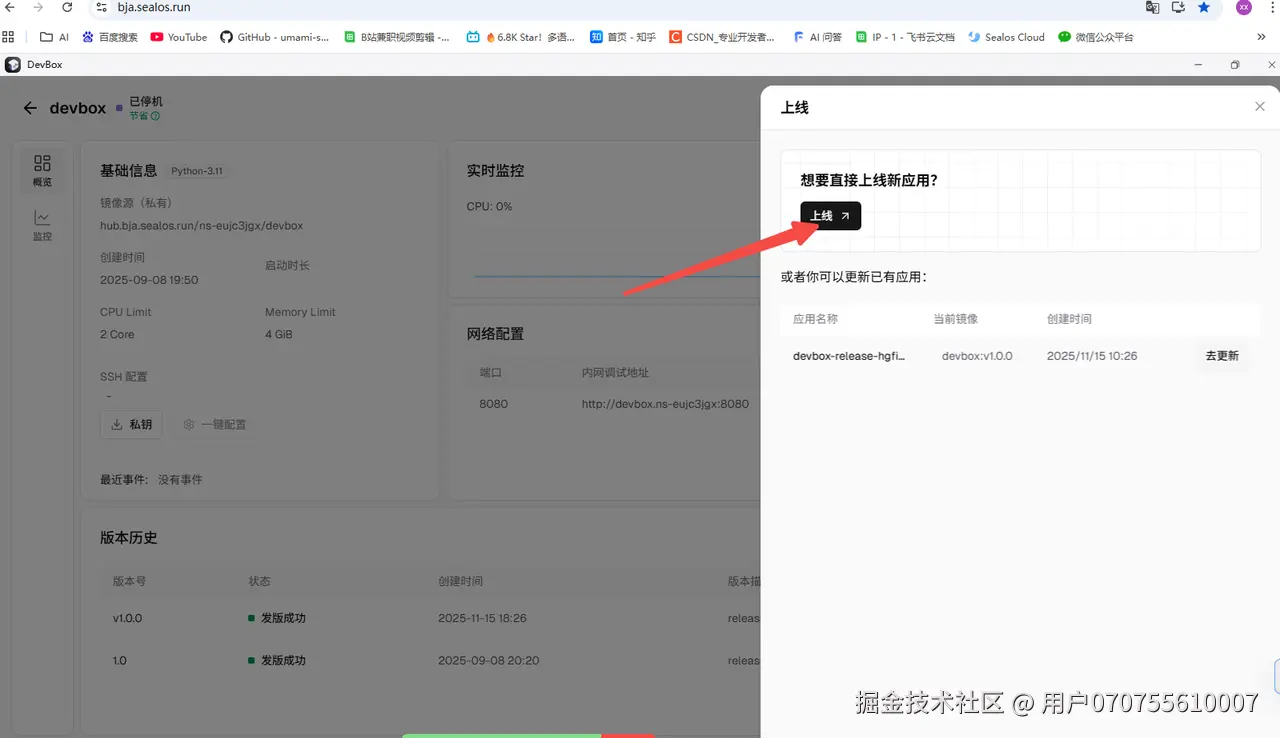Image resolution: width=1280 pixels, height=738 pixels.
Task: Click the Python-3.11 runtime tag
Action: (197, 171)
